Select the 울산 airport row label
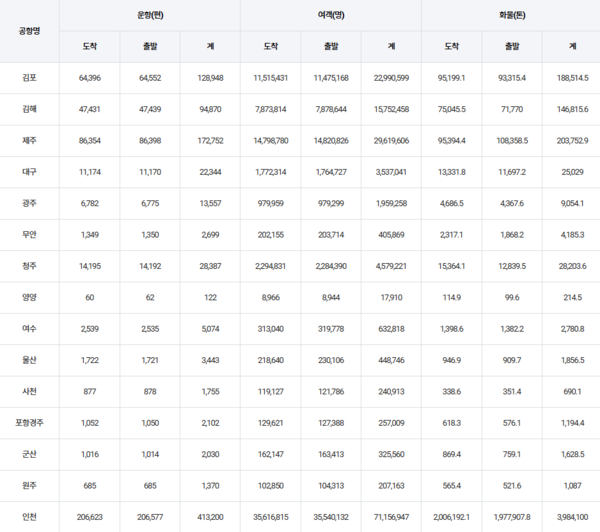The image size is (600, 532). [29, 361]
